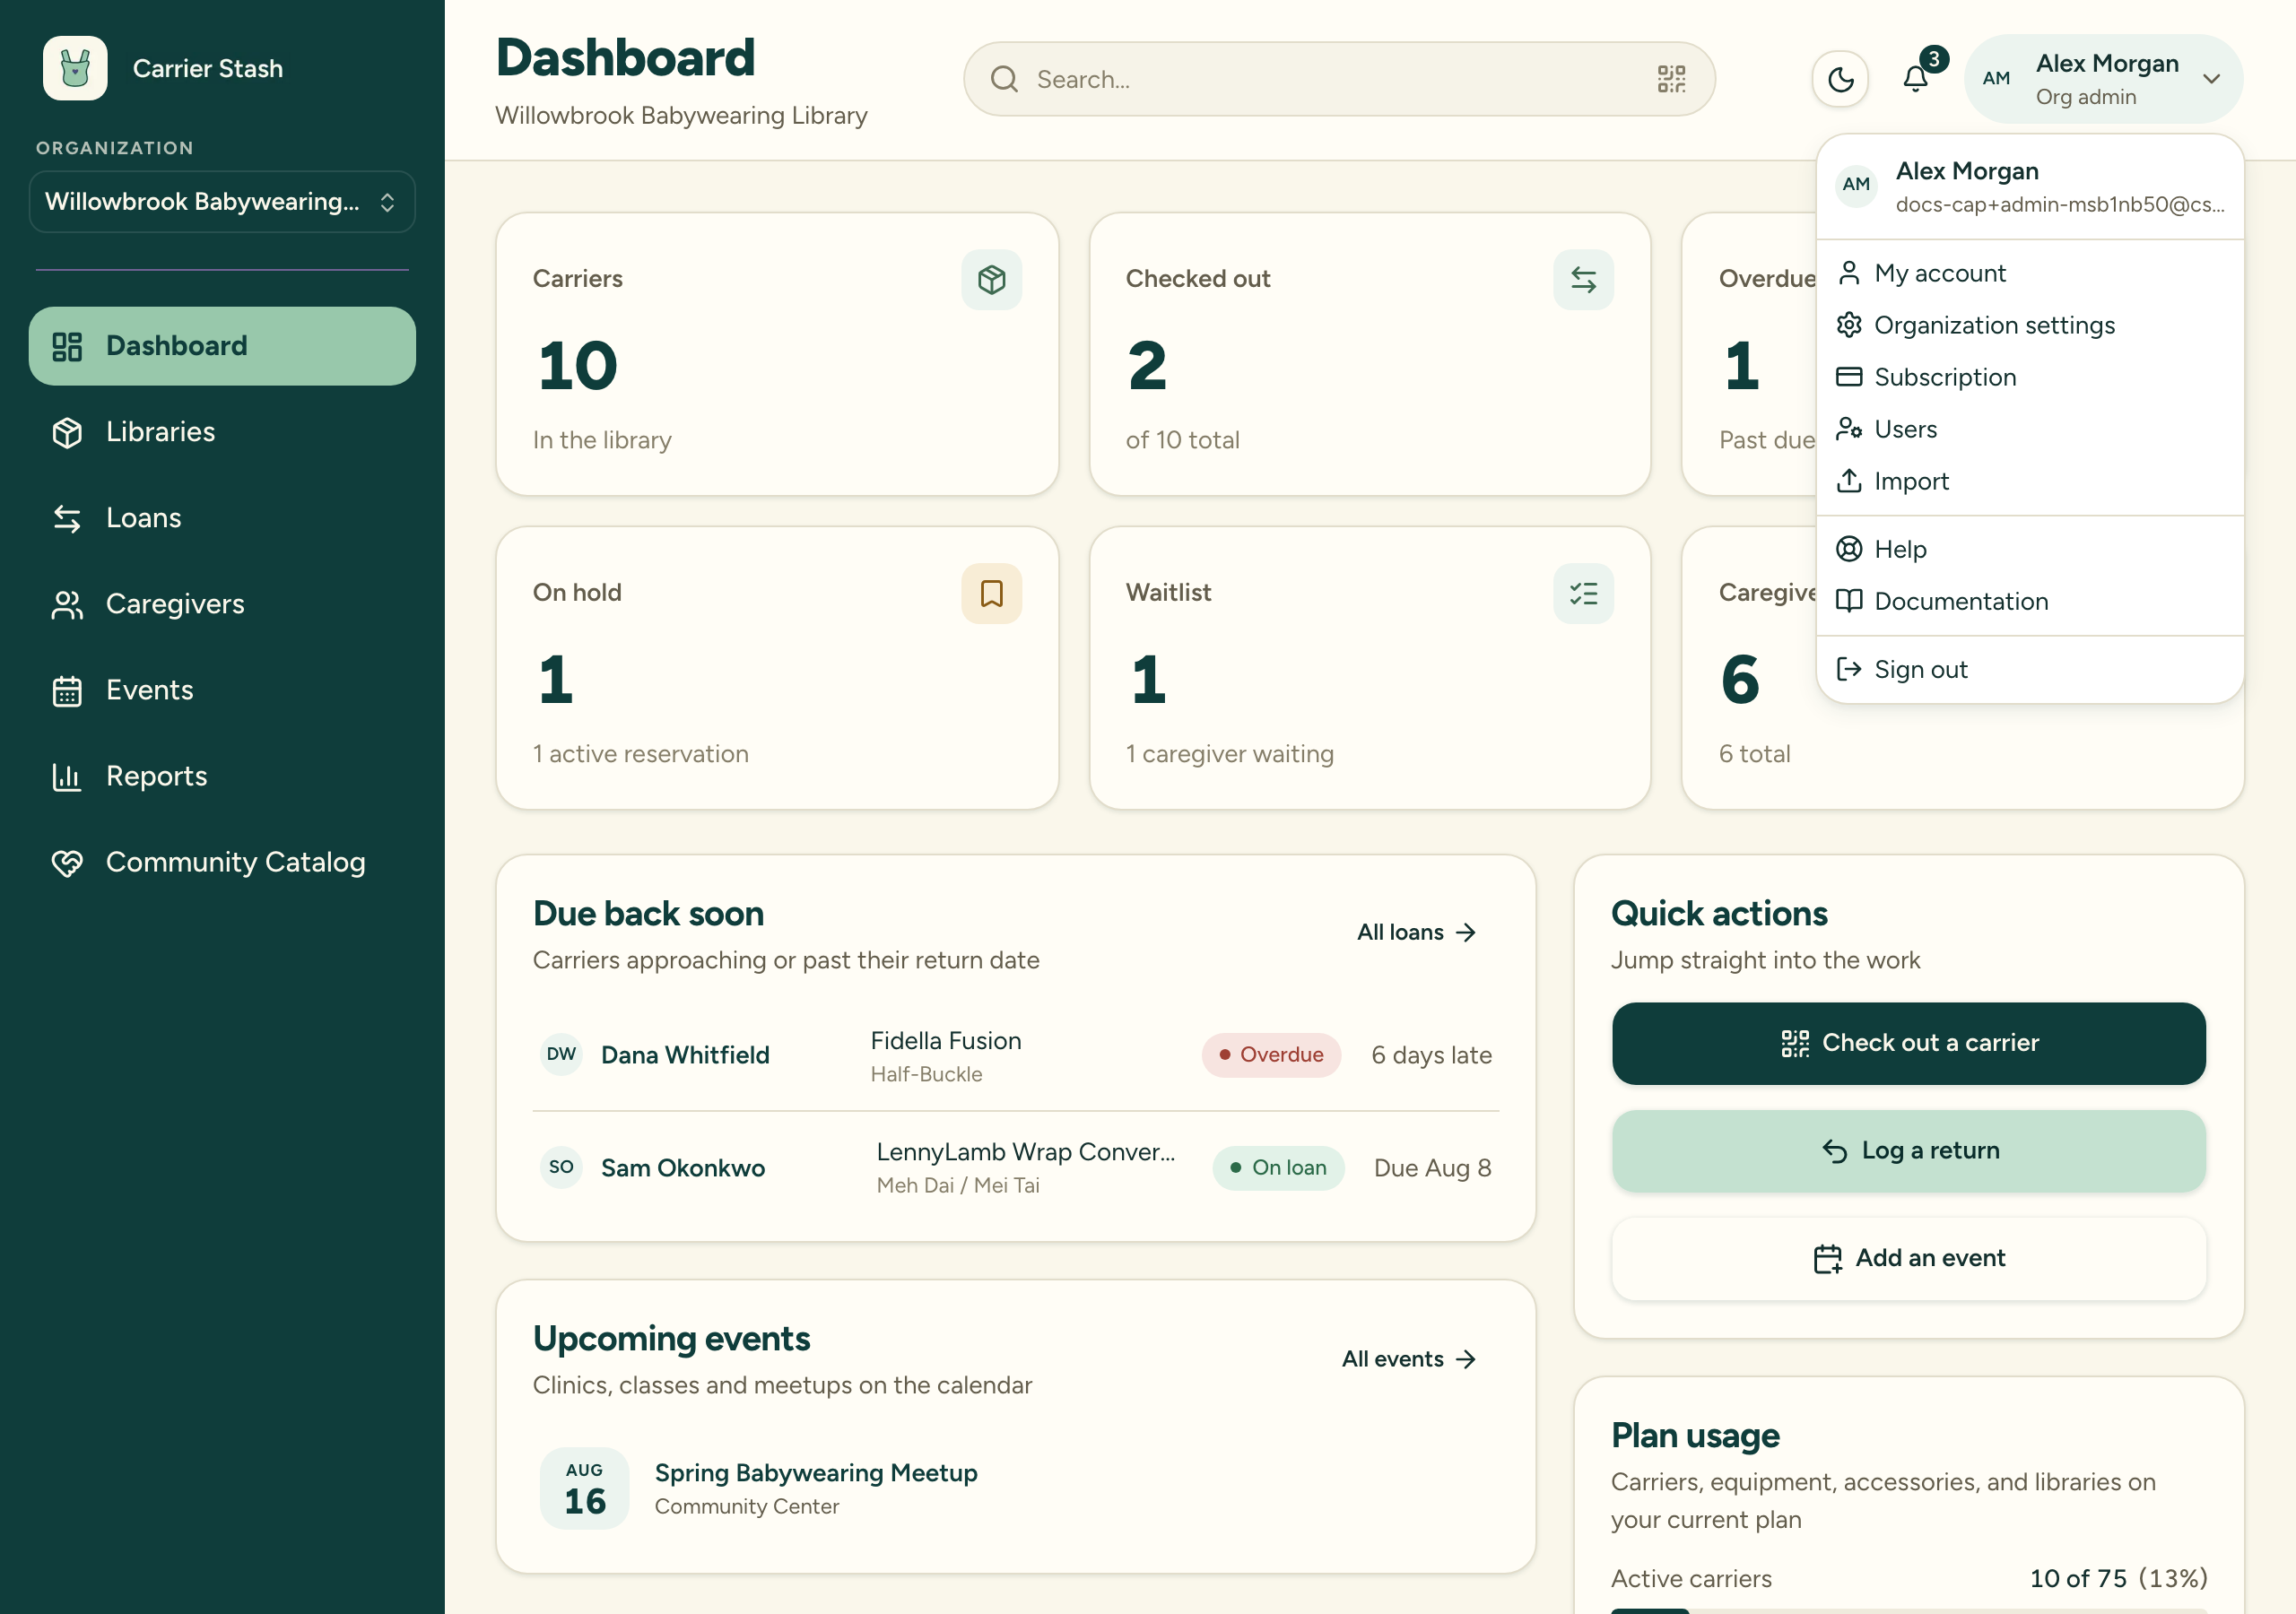Open Organization settings from menu
The width and height of the screenshot is (2296, 1614).
[x=2030, y=325]
